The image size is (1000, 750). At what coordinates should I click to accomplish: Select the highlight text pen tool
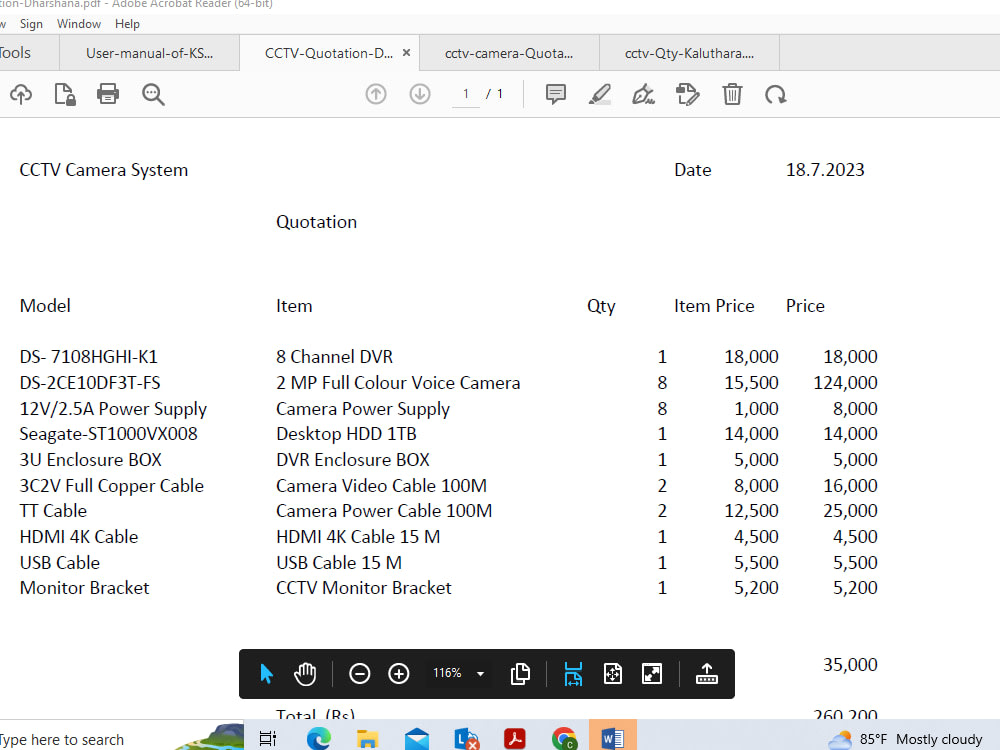point(599,94)
